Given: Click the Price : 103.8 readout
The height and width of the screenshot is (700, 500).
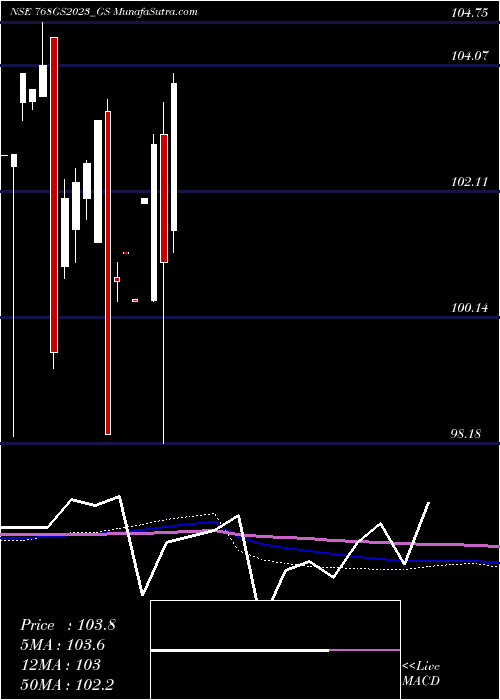Looking at the screenshot, I should 68,625.
